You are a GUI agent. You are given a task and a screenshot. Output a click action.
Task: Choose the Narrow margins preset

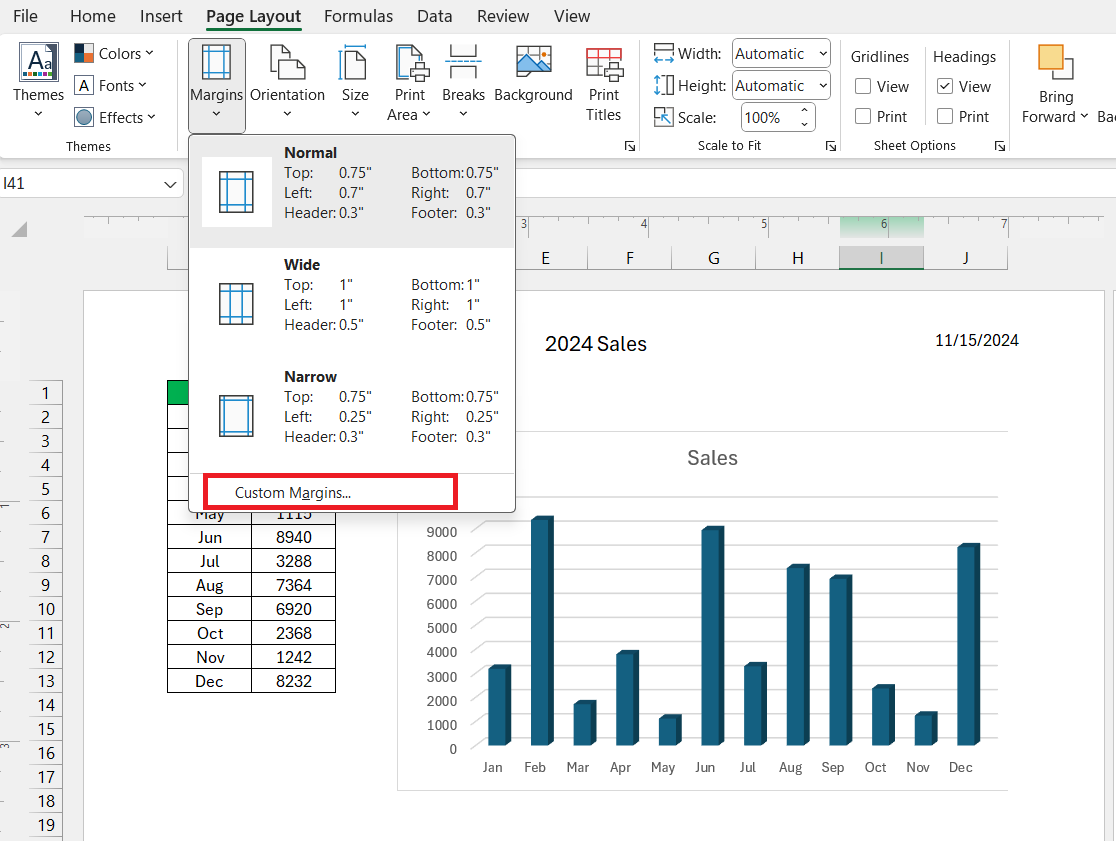[352, 416]
